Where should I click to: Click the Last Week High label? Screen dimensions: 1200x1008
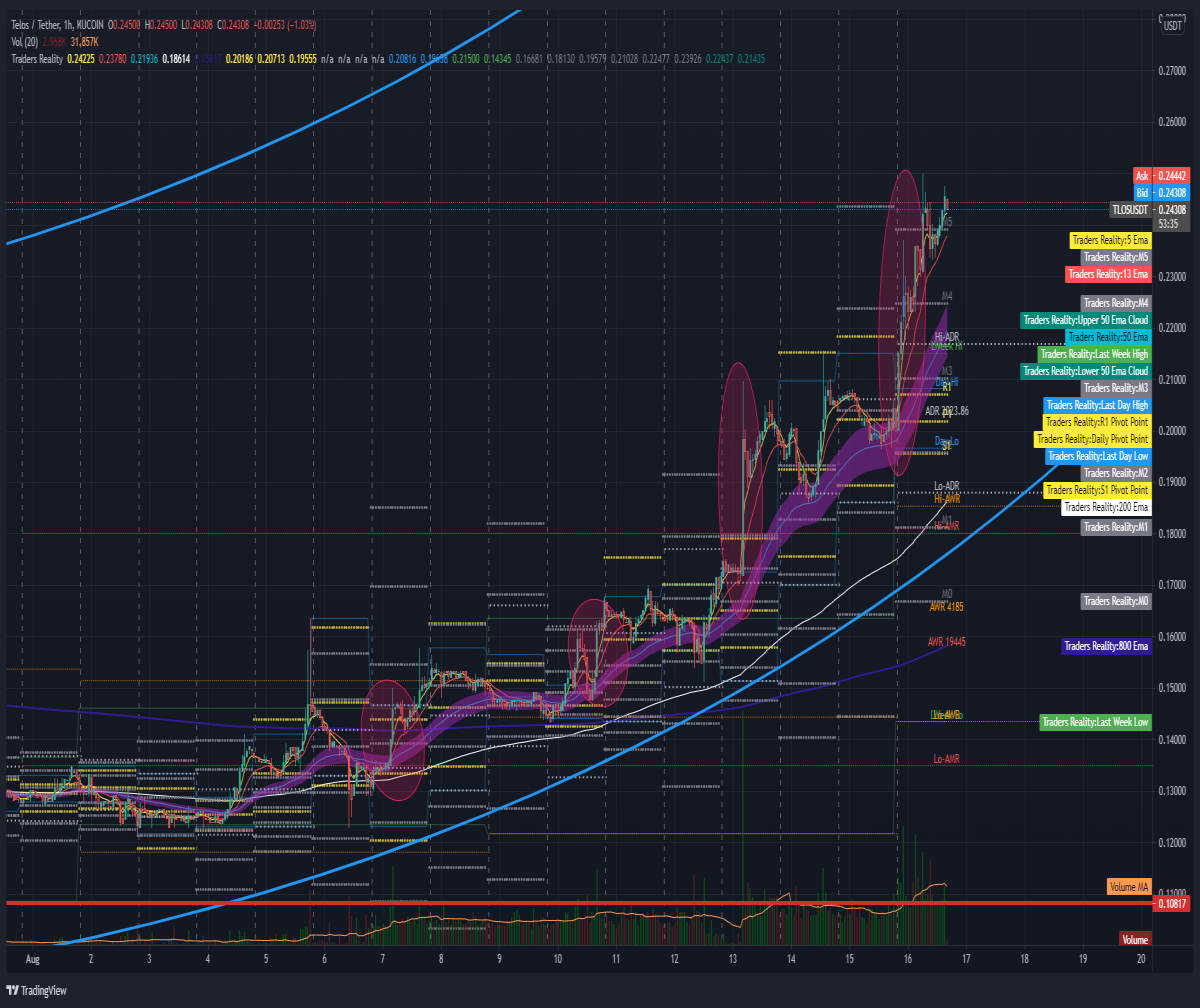click(x=1095, y=354)
